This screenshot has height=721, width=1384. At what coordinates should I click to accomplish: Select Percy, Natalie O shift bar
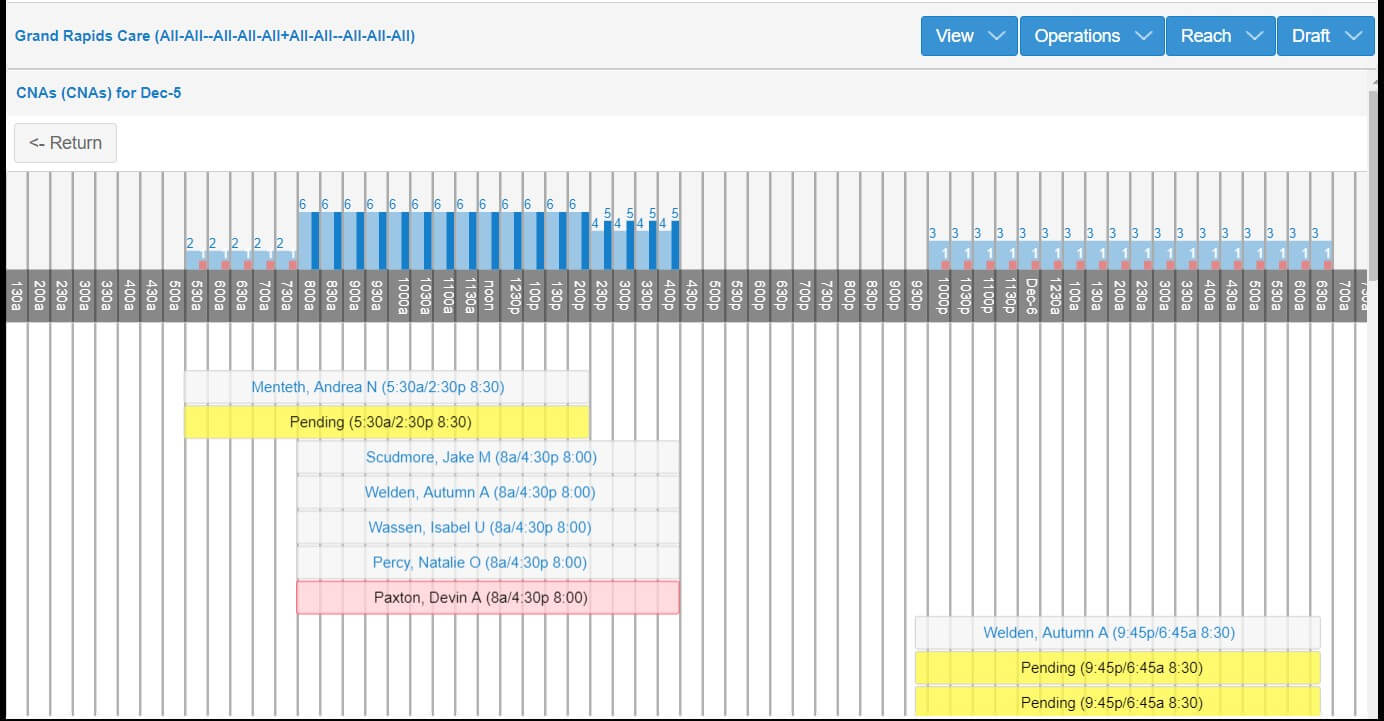488,562
